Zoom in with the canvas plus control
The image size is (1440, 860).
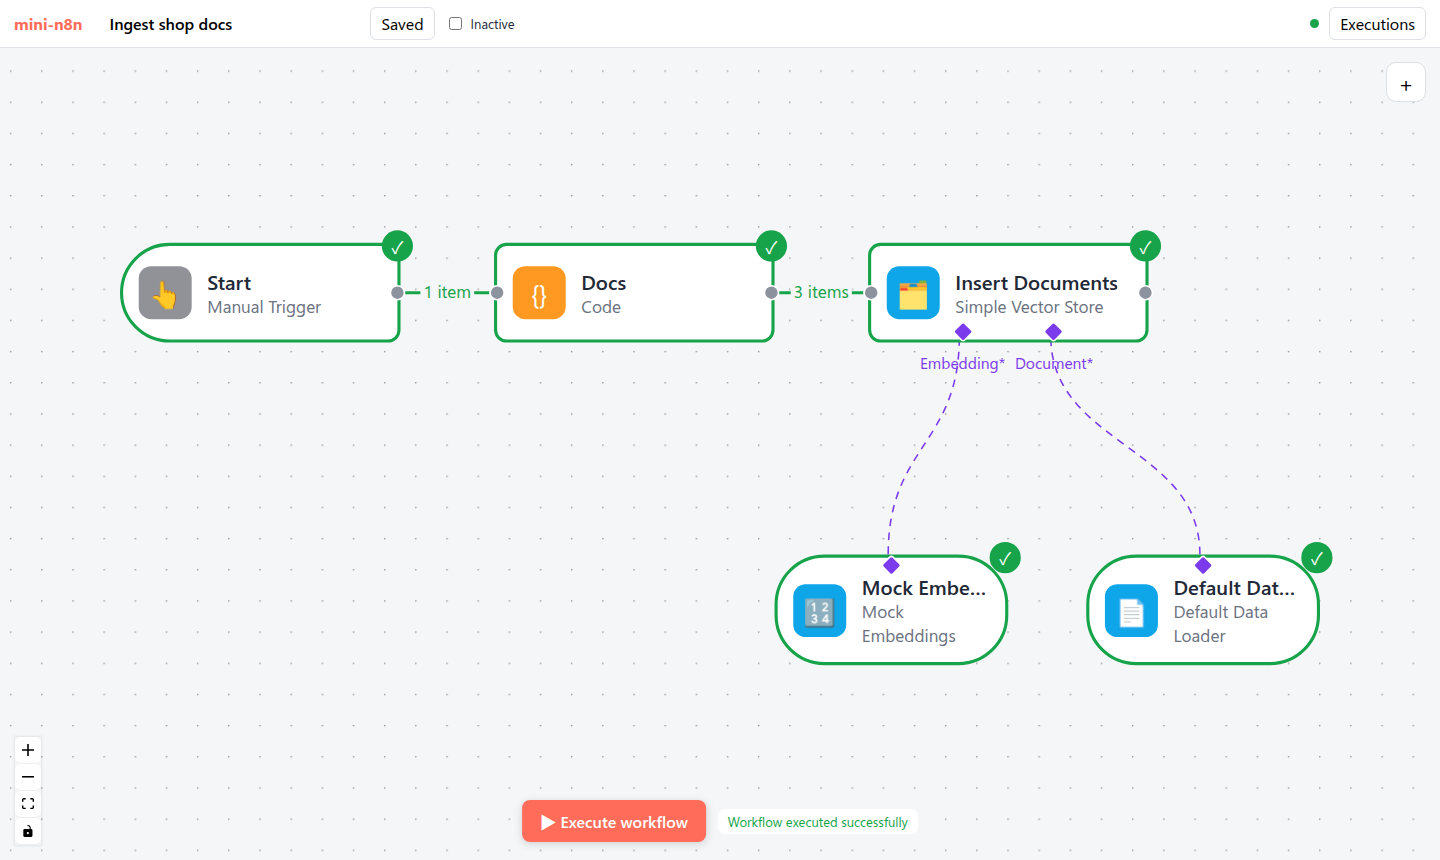point(28,750)
